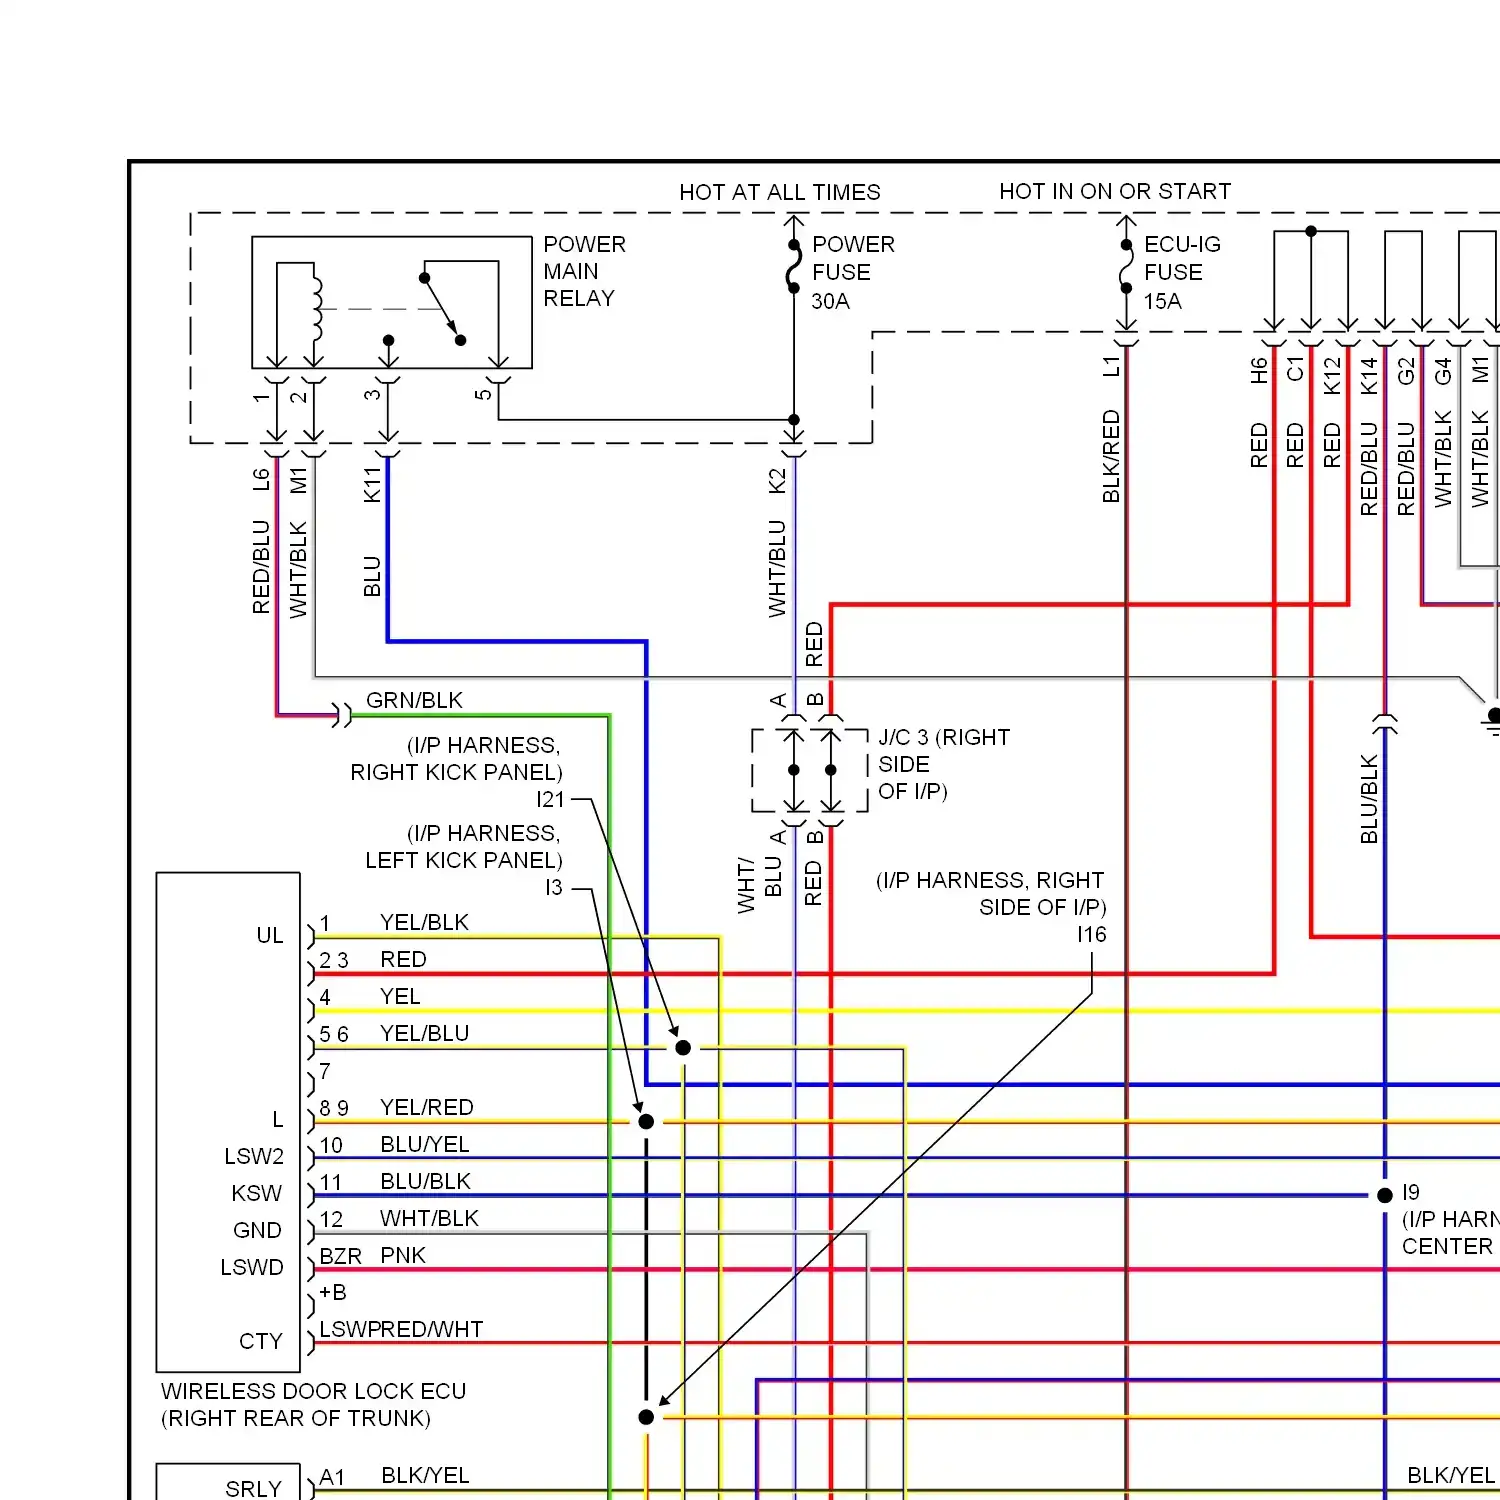Click the HOT AT ALL TIMES heading

pyautogui.click(x=780, y=192)
